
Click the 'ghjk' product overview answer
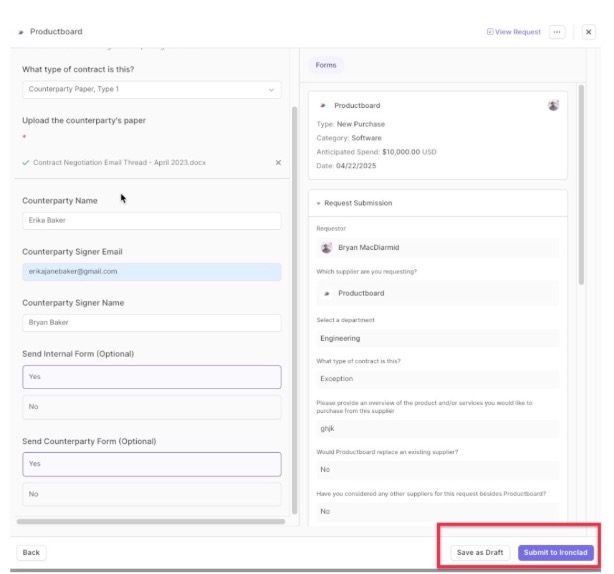[x=327, y=429]
